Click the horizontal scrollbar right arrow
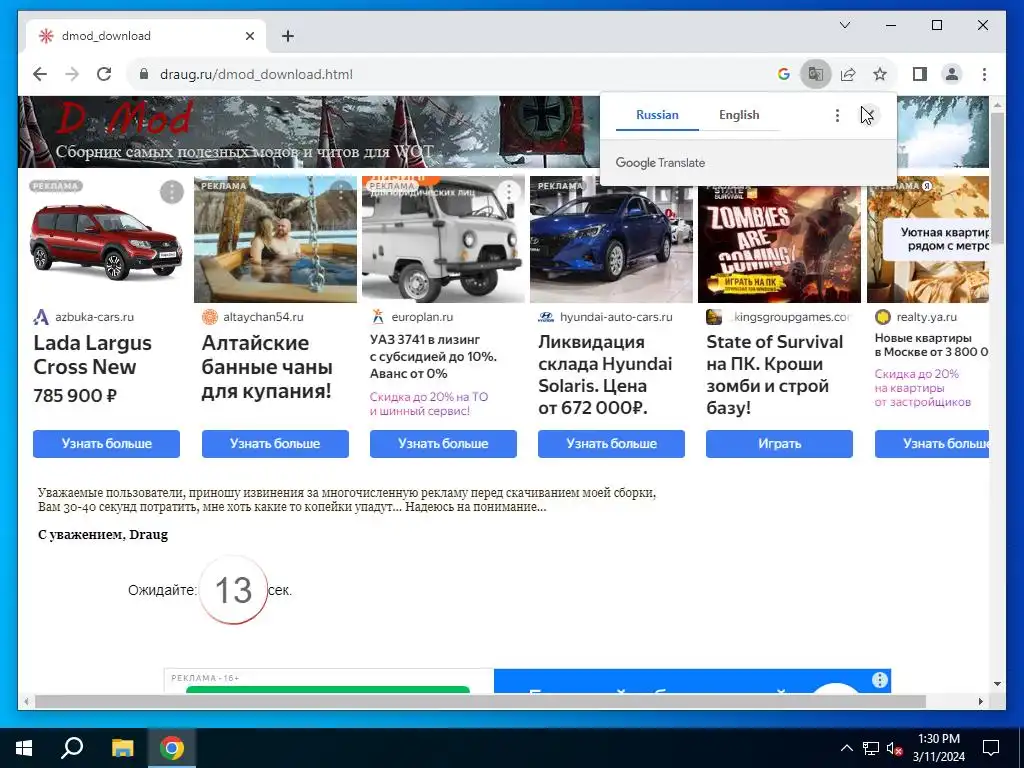This screenshot has width=1024, height=768. tap(980, 701)
